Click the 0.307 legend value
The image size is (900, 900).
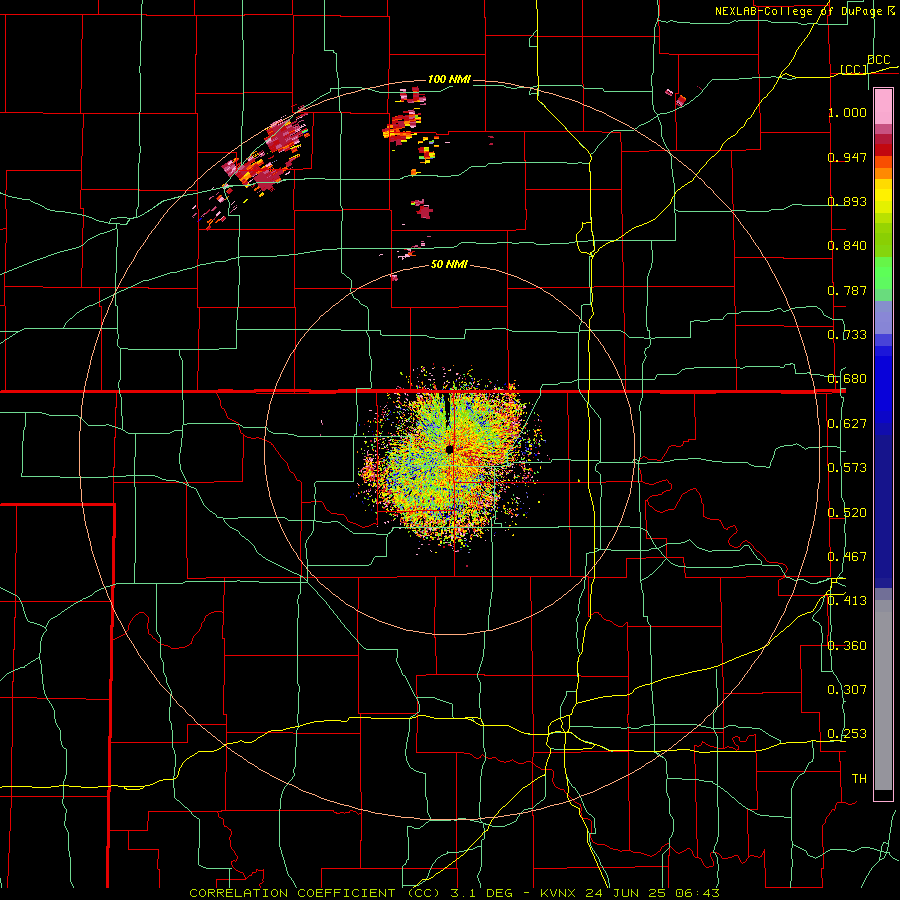pyautogui.click(x=847, y=690)
